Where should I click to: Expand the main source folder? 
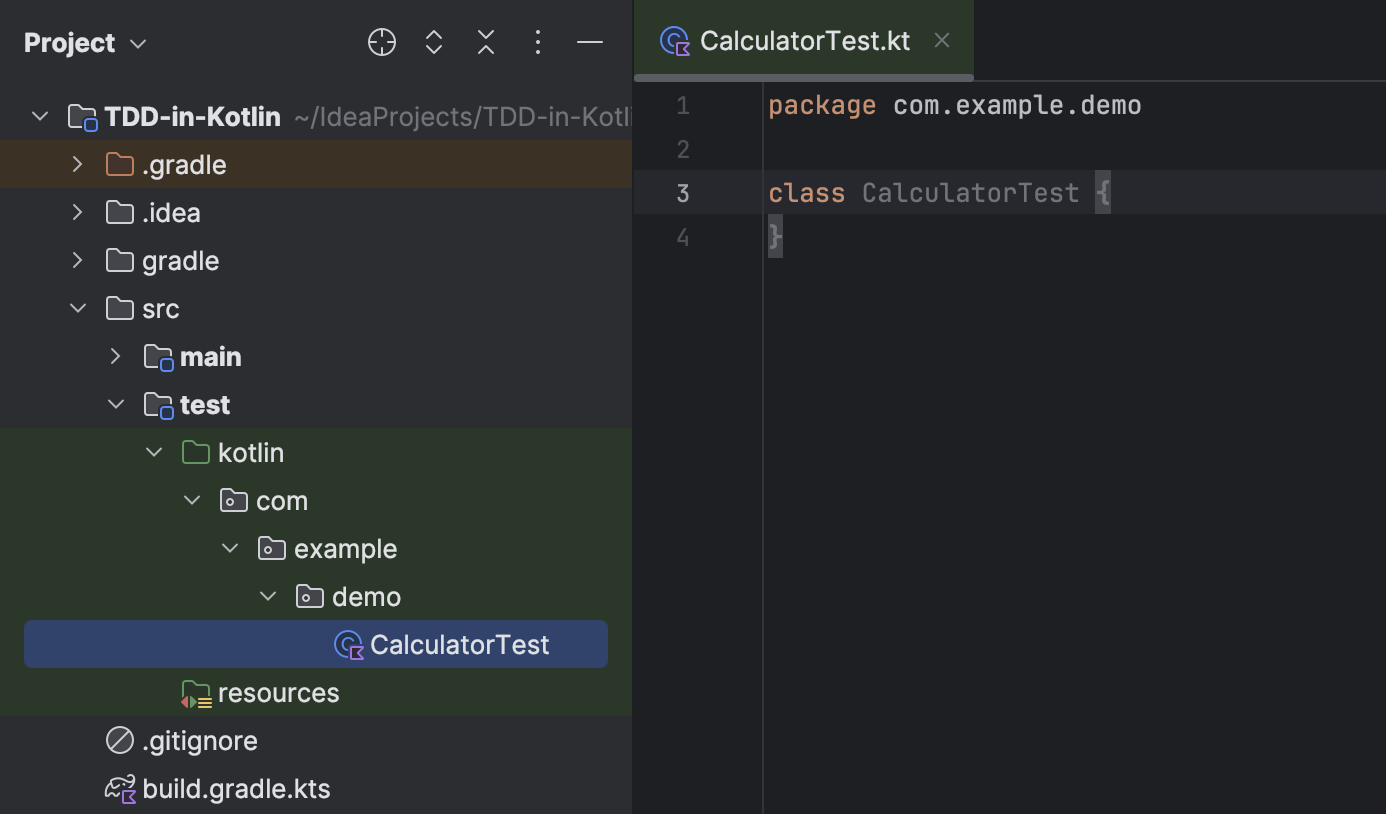click(x=116, y=357)
